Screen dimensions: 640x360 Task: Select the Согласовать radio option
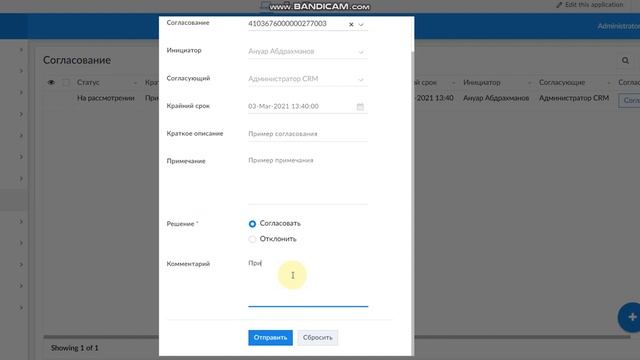tap(252, 224)
